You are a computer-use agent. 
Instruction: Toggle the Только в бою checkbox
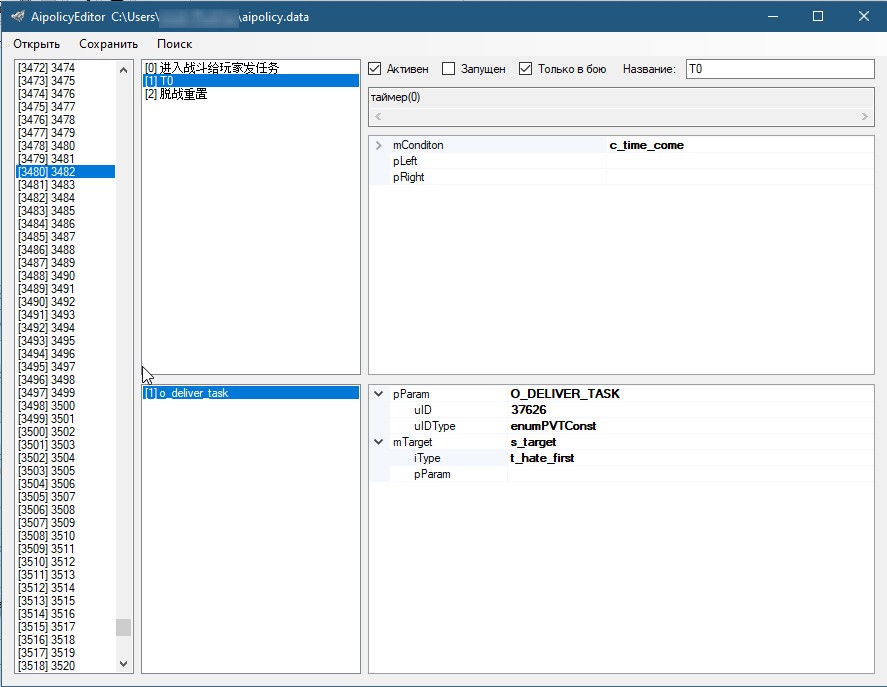(526, 69)
